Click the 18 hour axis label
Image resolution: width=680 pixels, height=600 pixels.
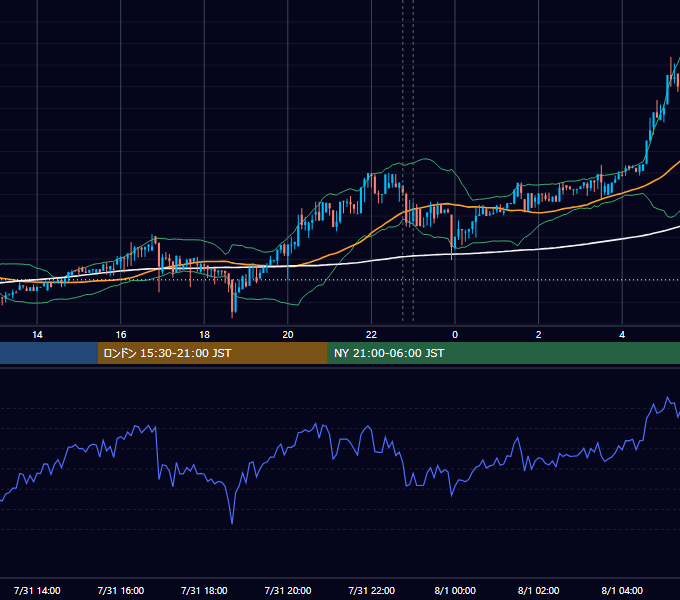204,335
